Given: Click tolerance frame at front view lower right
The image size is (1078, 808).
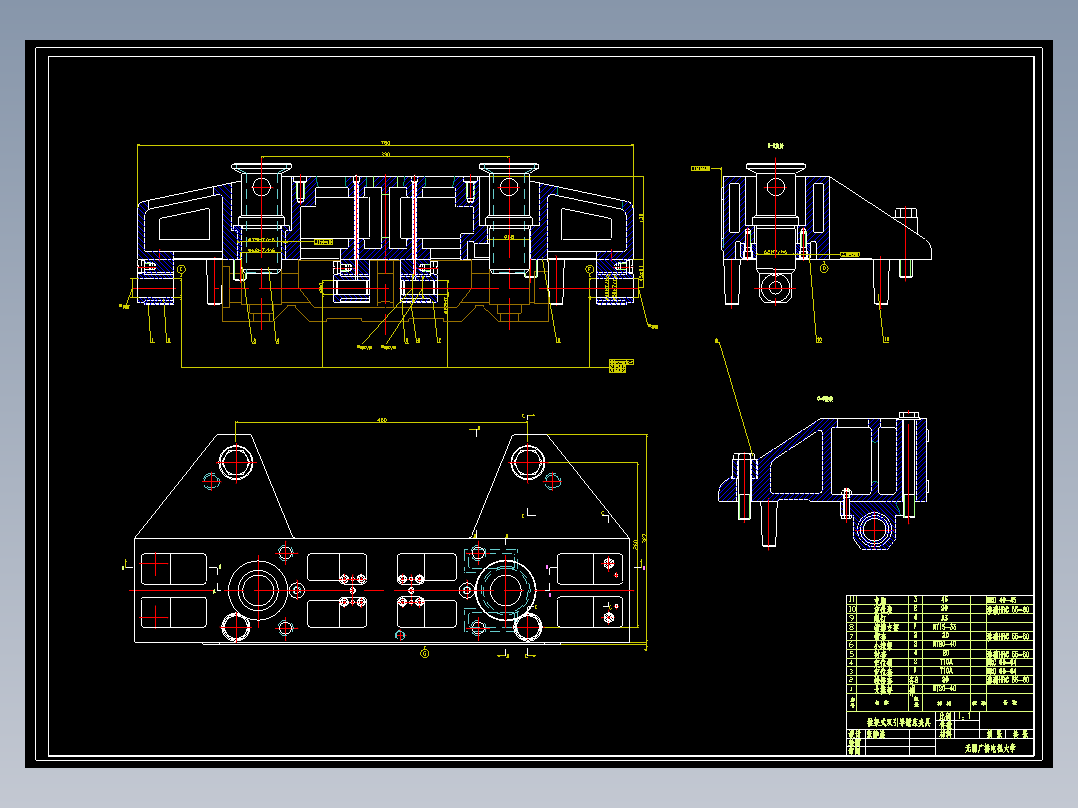Looking at the screenshot, I should pyautogui.click(x=621, y=365).
